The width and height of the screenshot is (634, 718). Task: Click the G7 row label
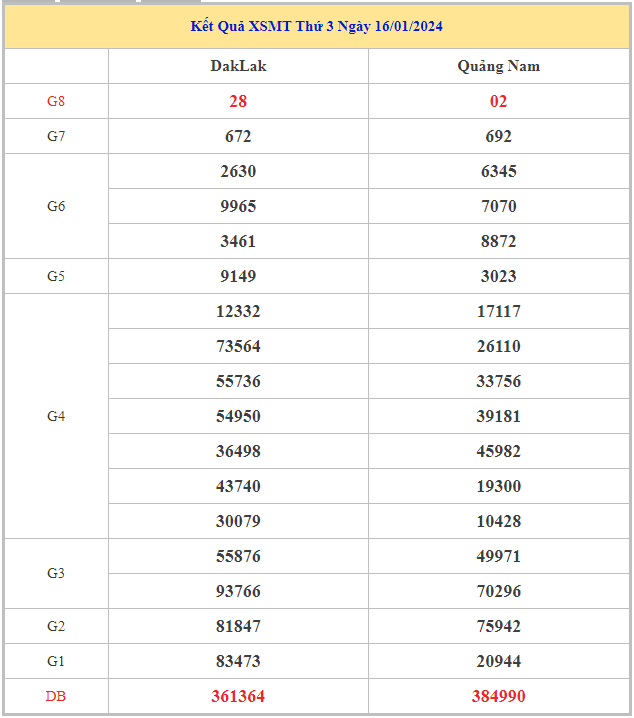[56, 136]
